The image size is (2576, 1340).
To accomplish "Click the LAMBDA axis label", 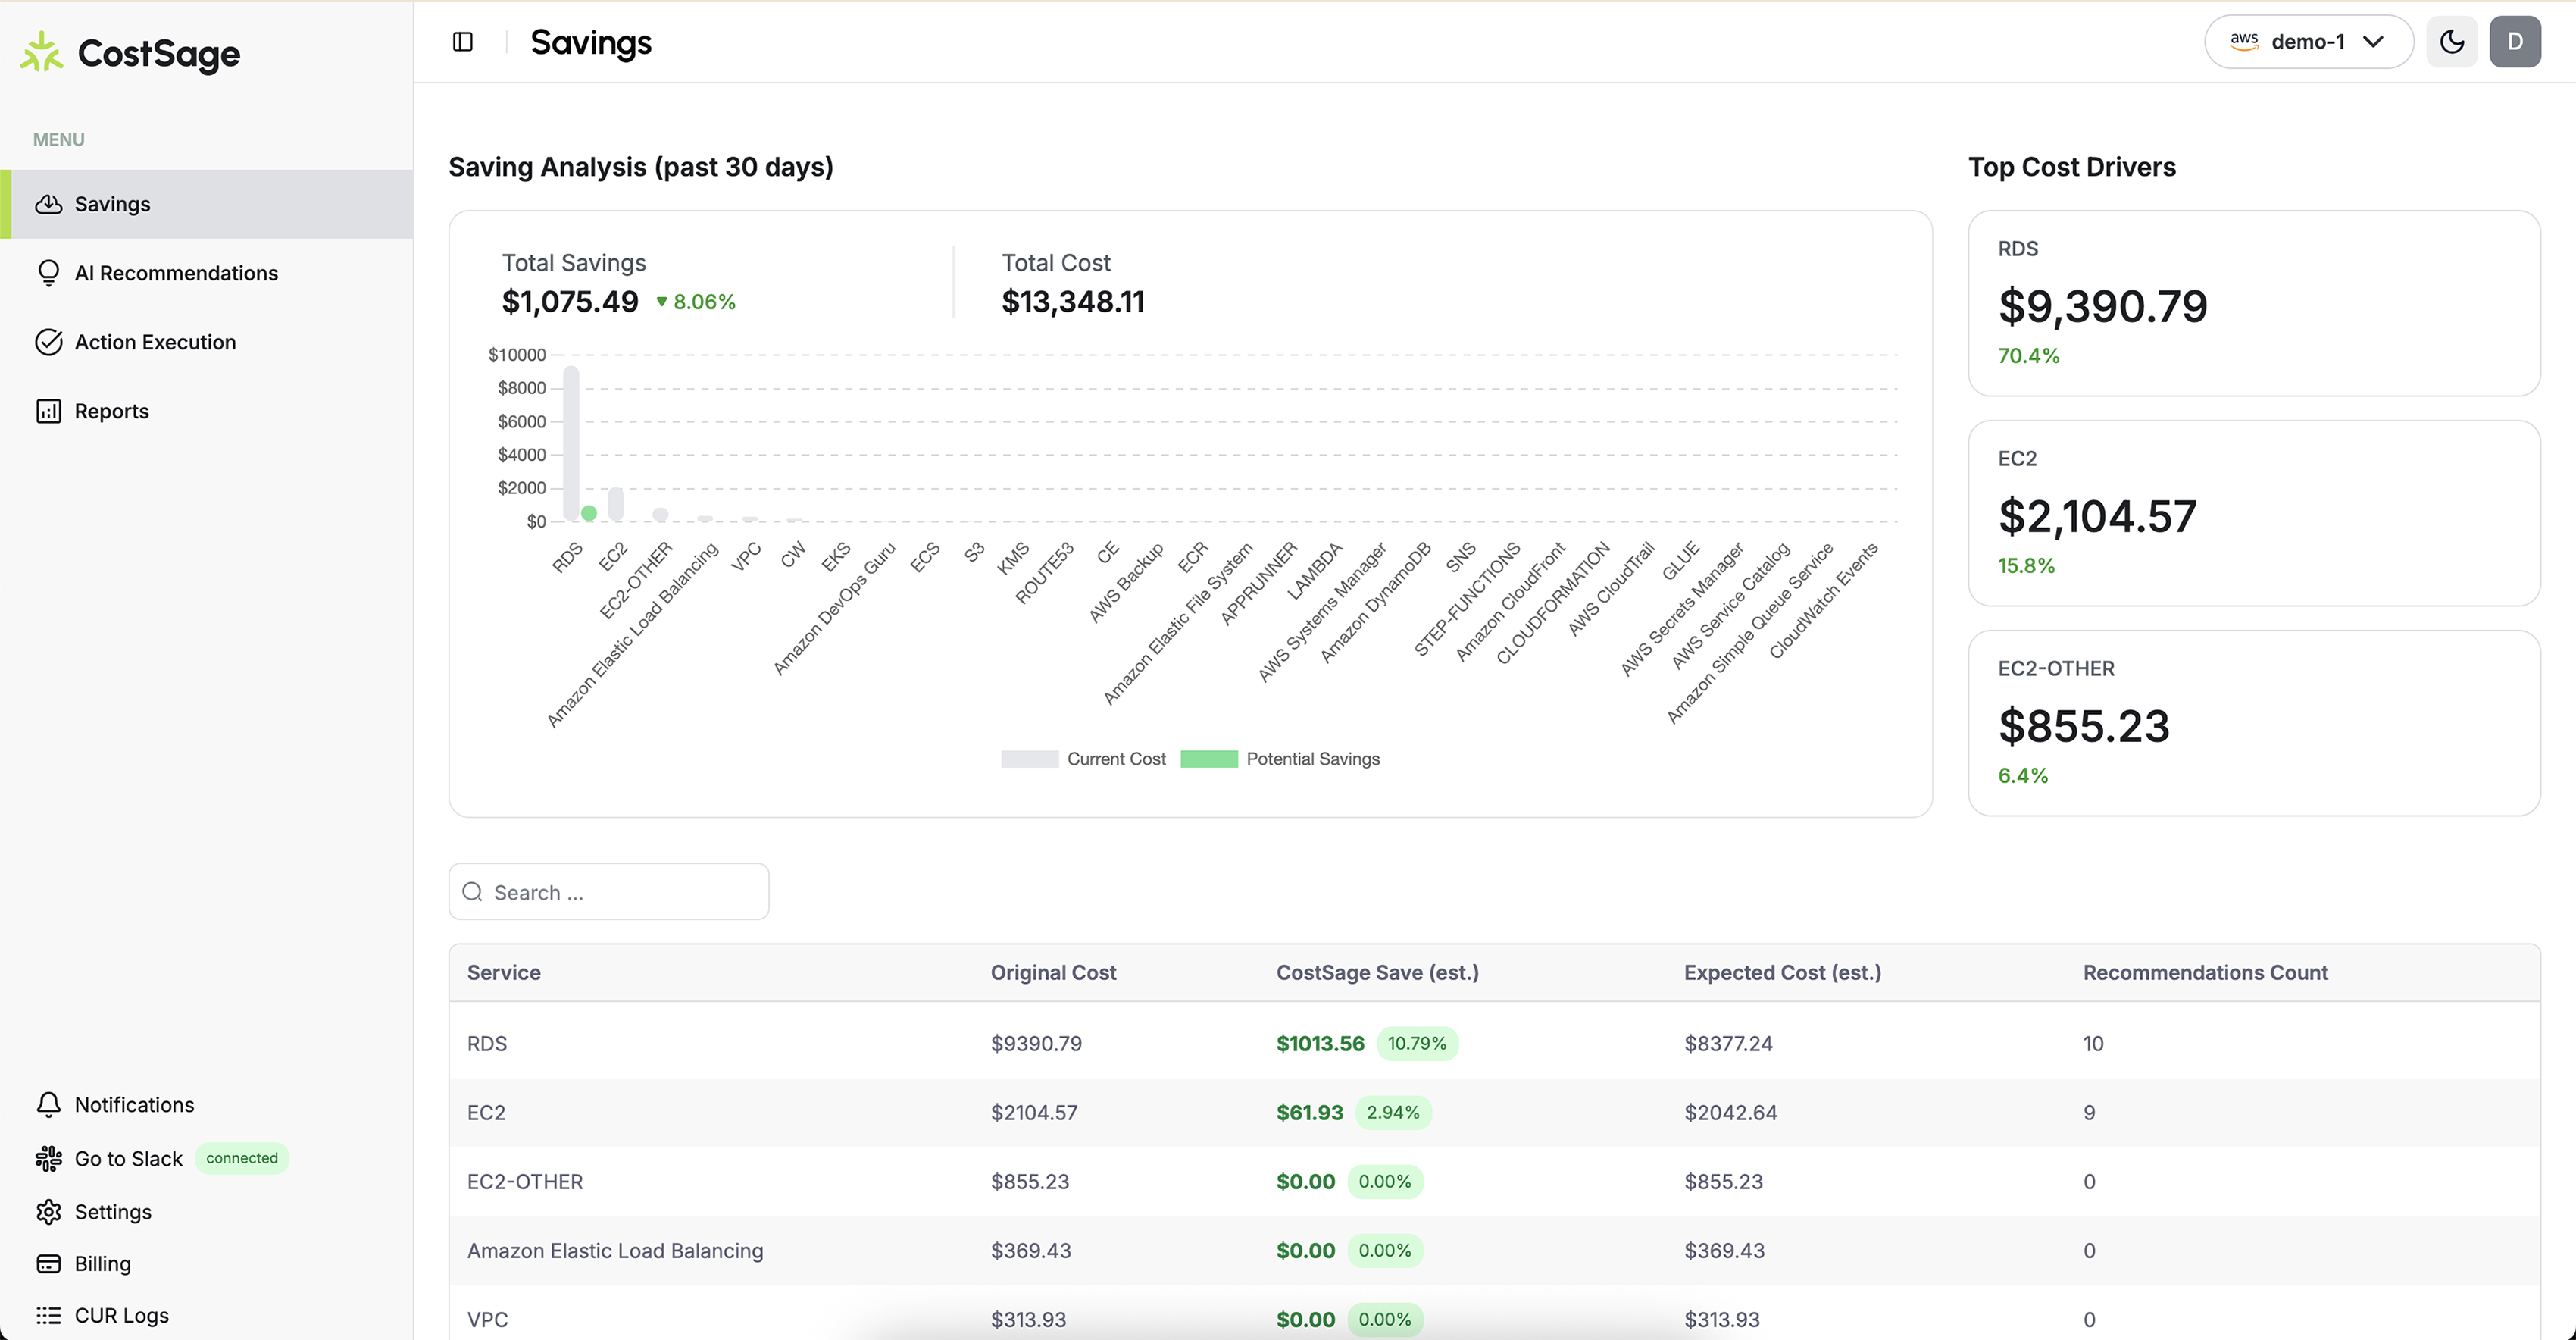I will 1314,571.
